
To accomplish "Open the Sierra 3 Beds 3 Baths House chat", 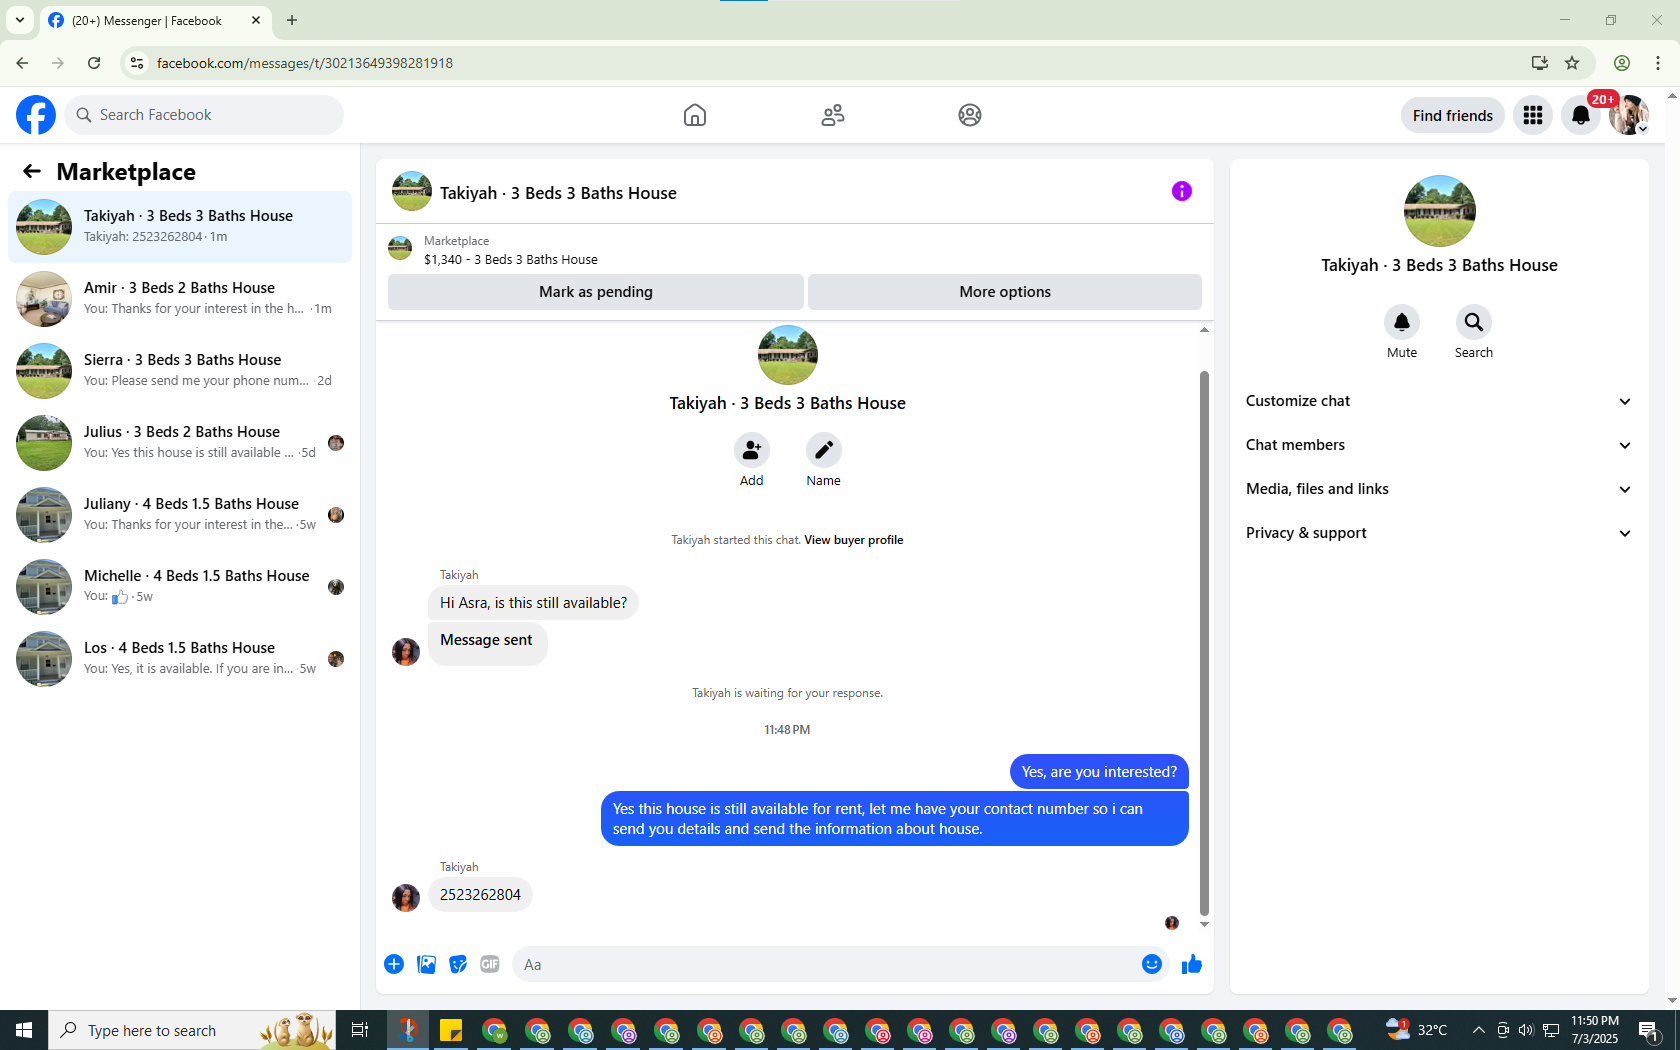I will (x=180, y=371).
